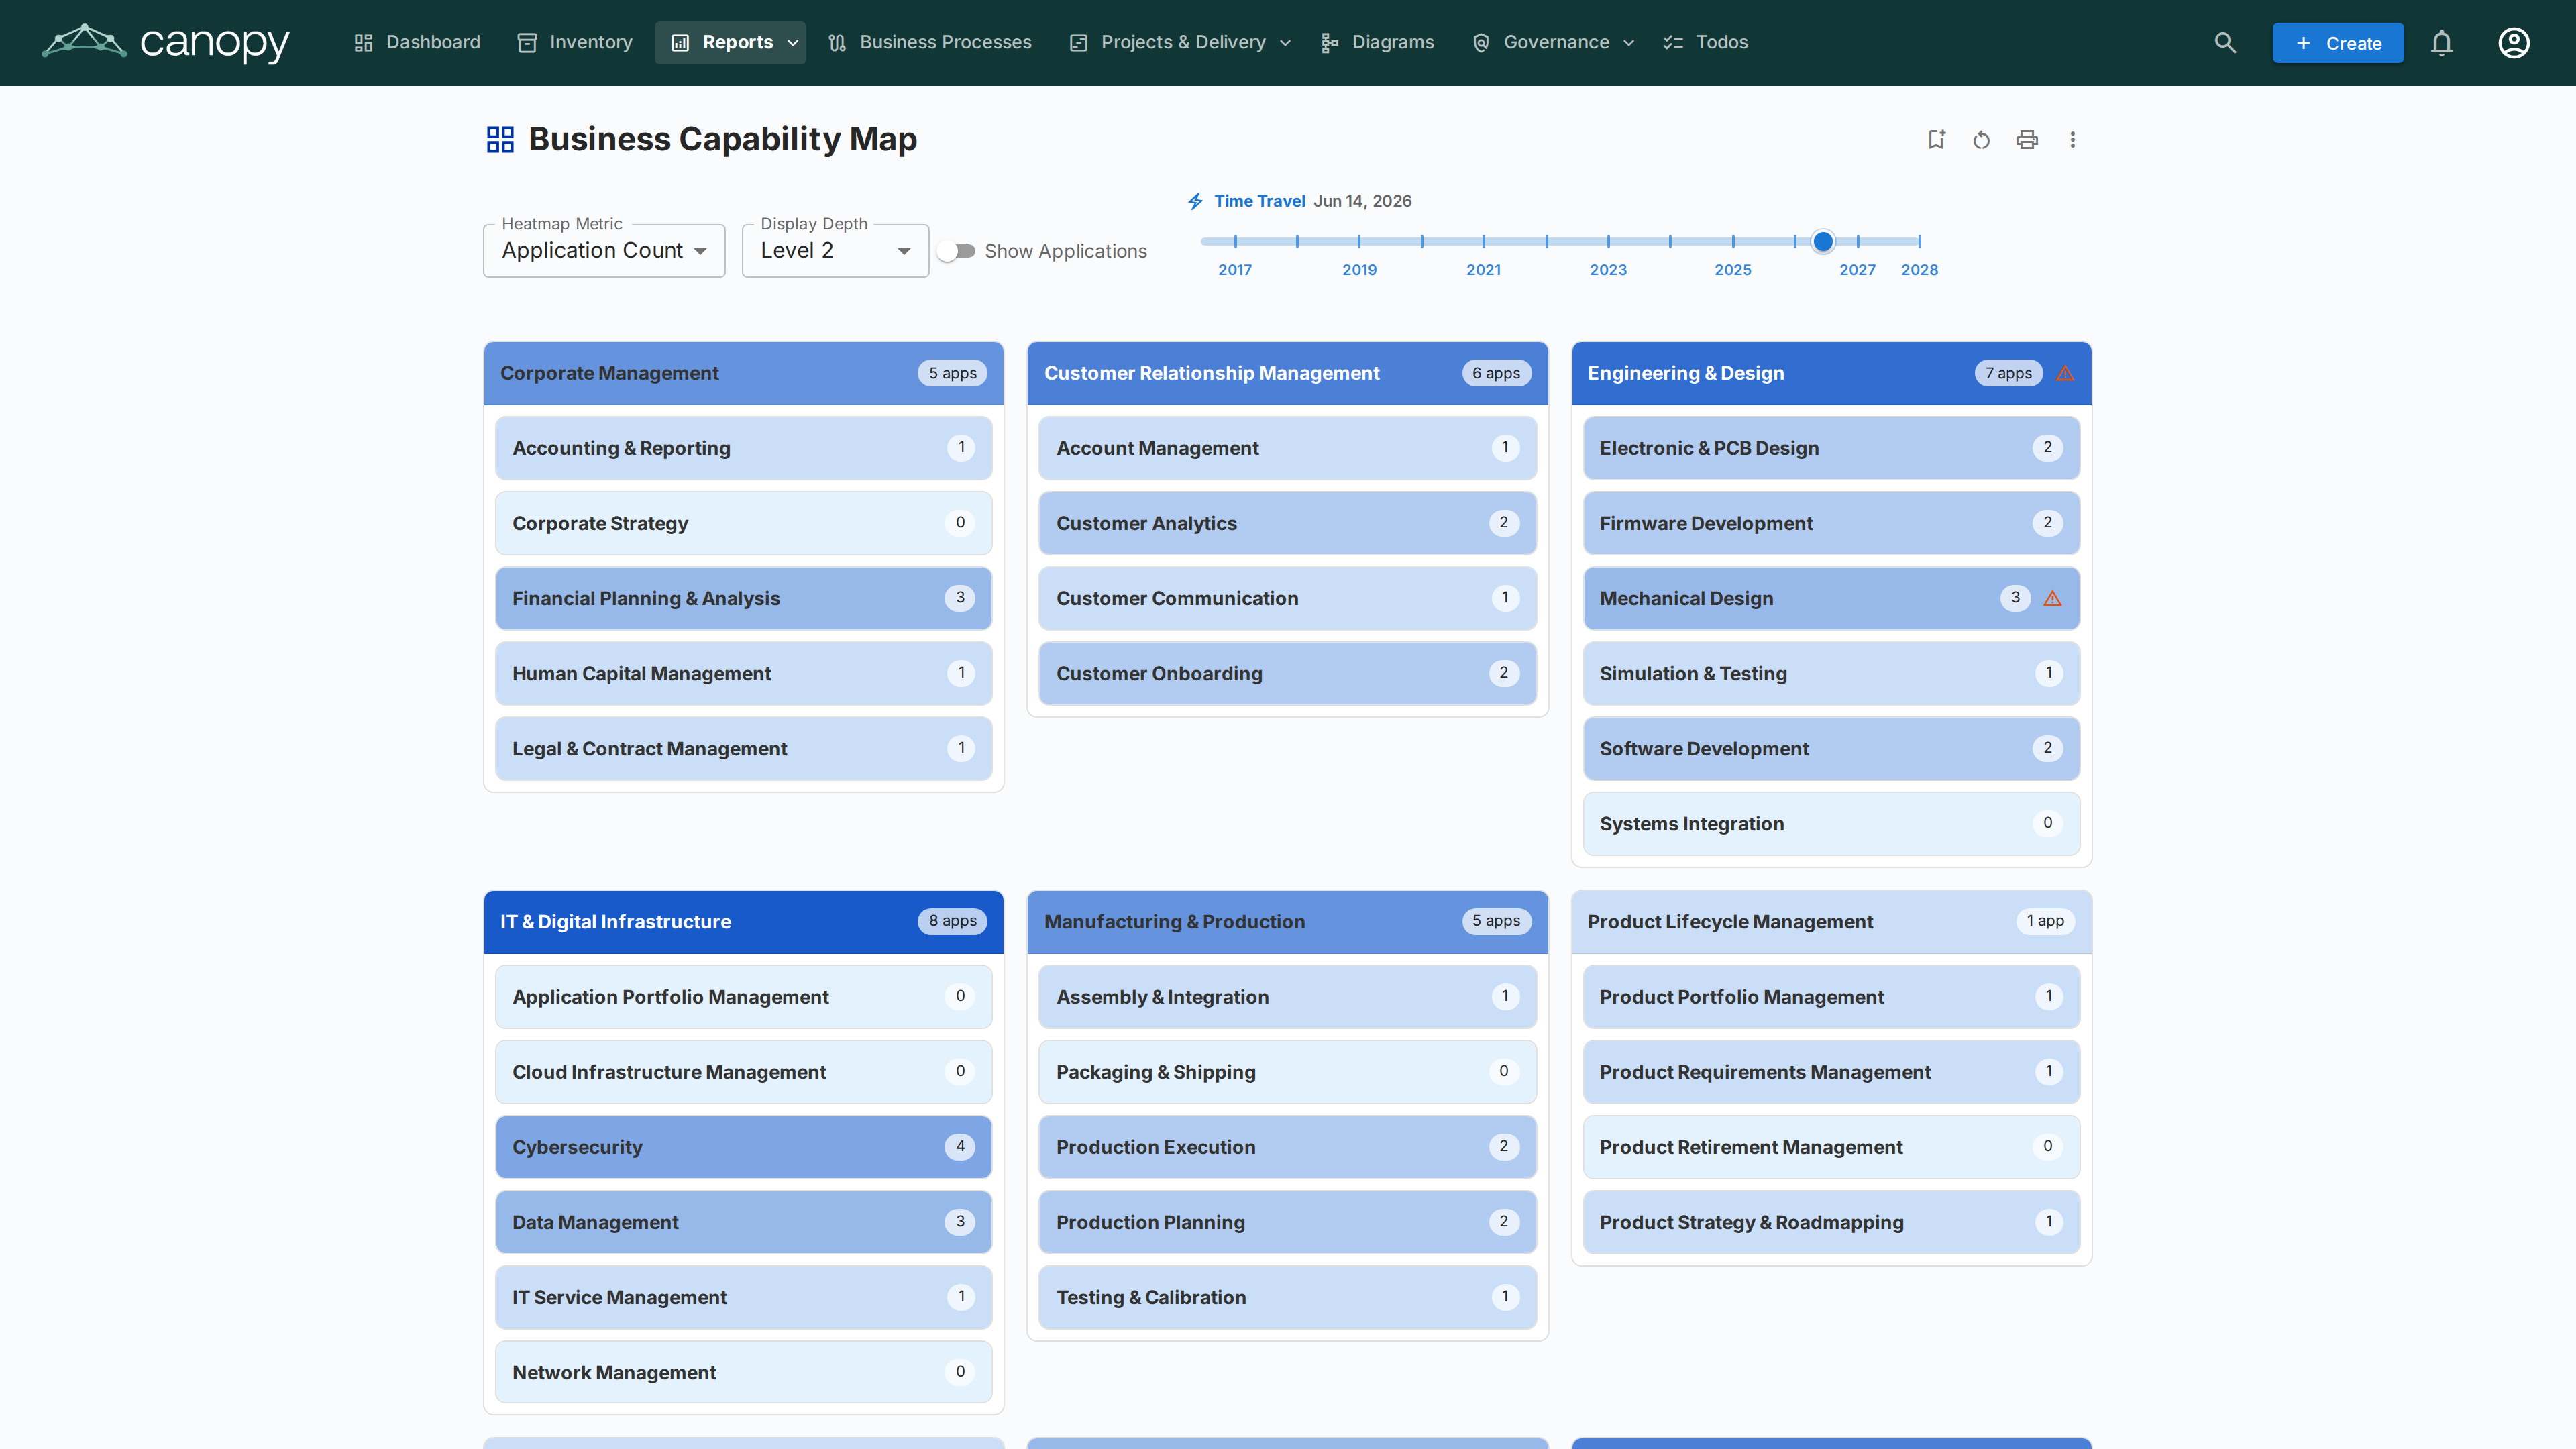Viewport: 2576px width, 1449px height.
Task: Click Time Travel link
Action: (1259, 201)
